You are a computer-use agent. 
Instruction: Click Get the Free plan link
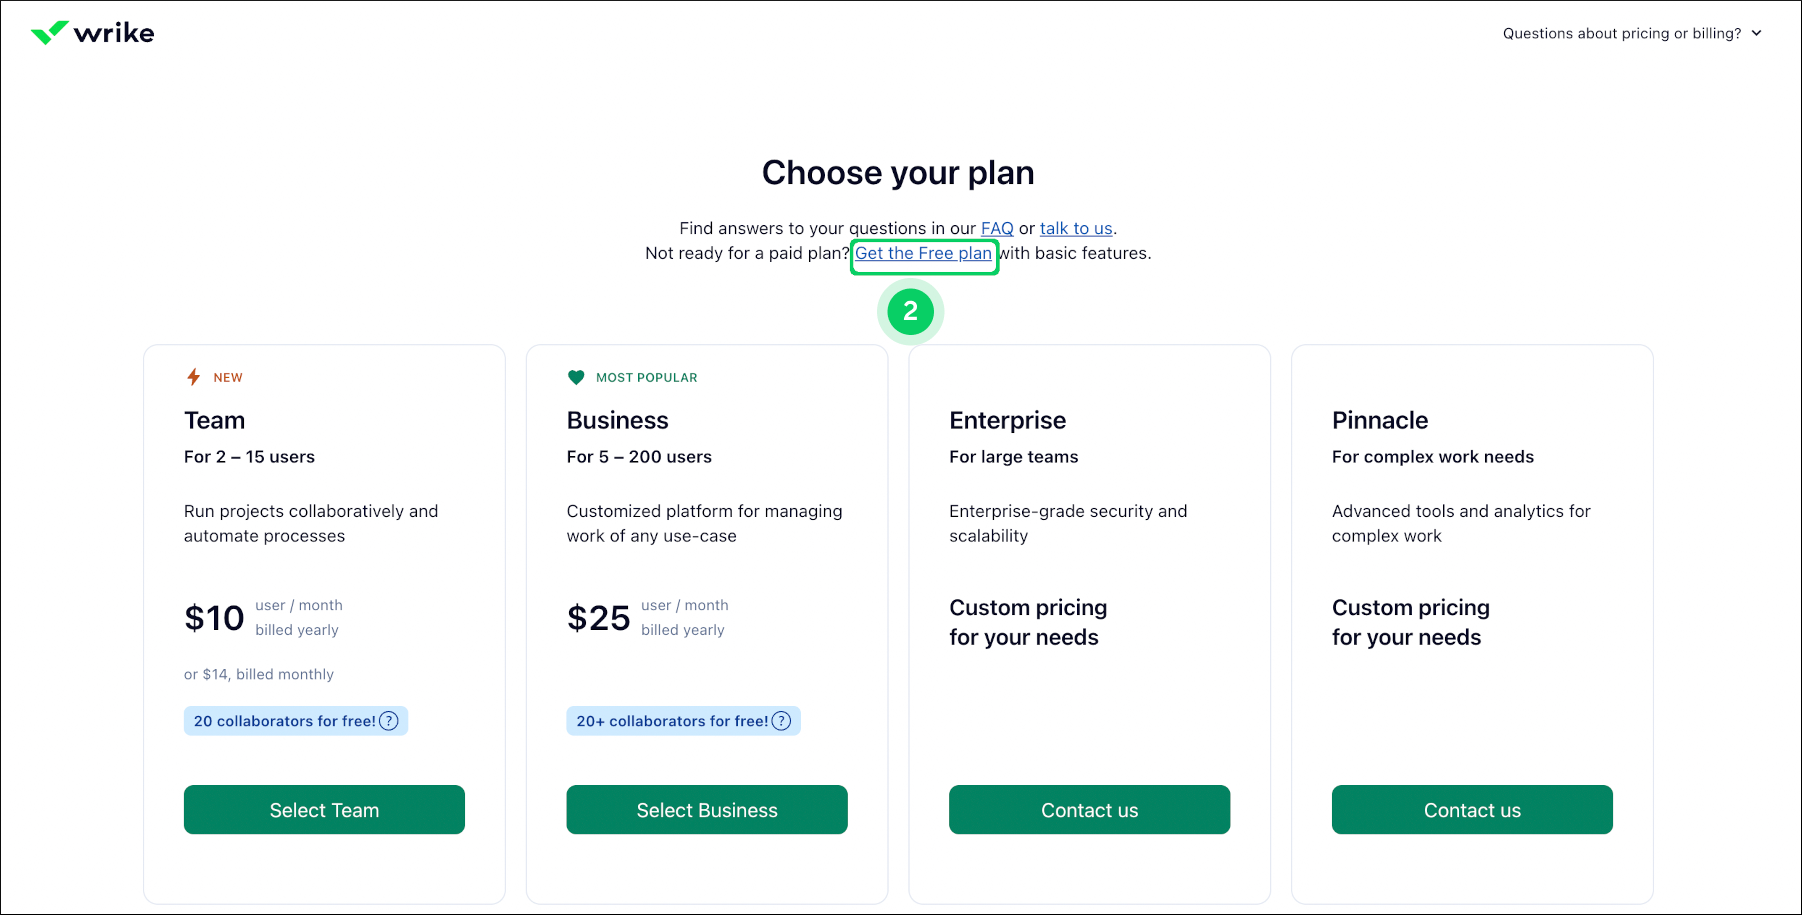click(923, 253)
